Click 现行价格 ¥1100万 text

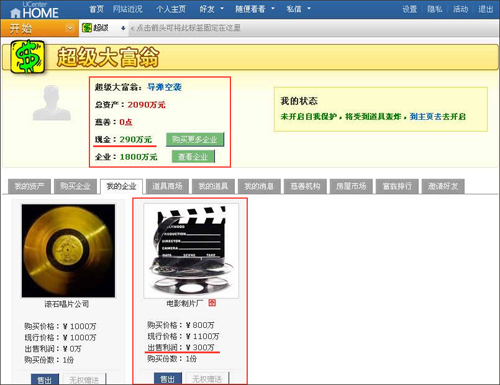click(x=183, y=336)
